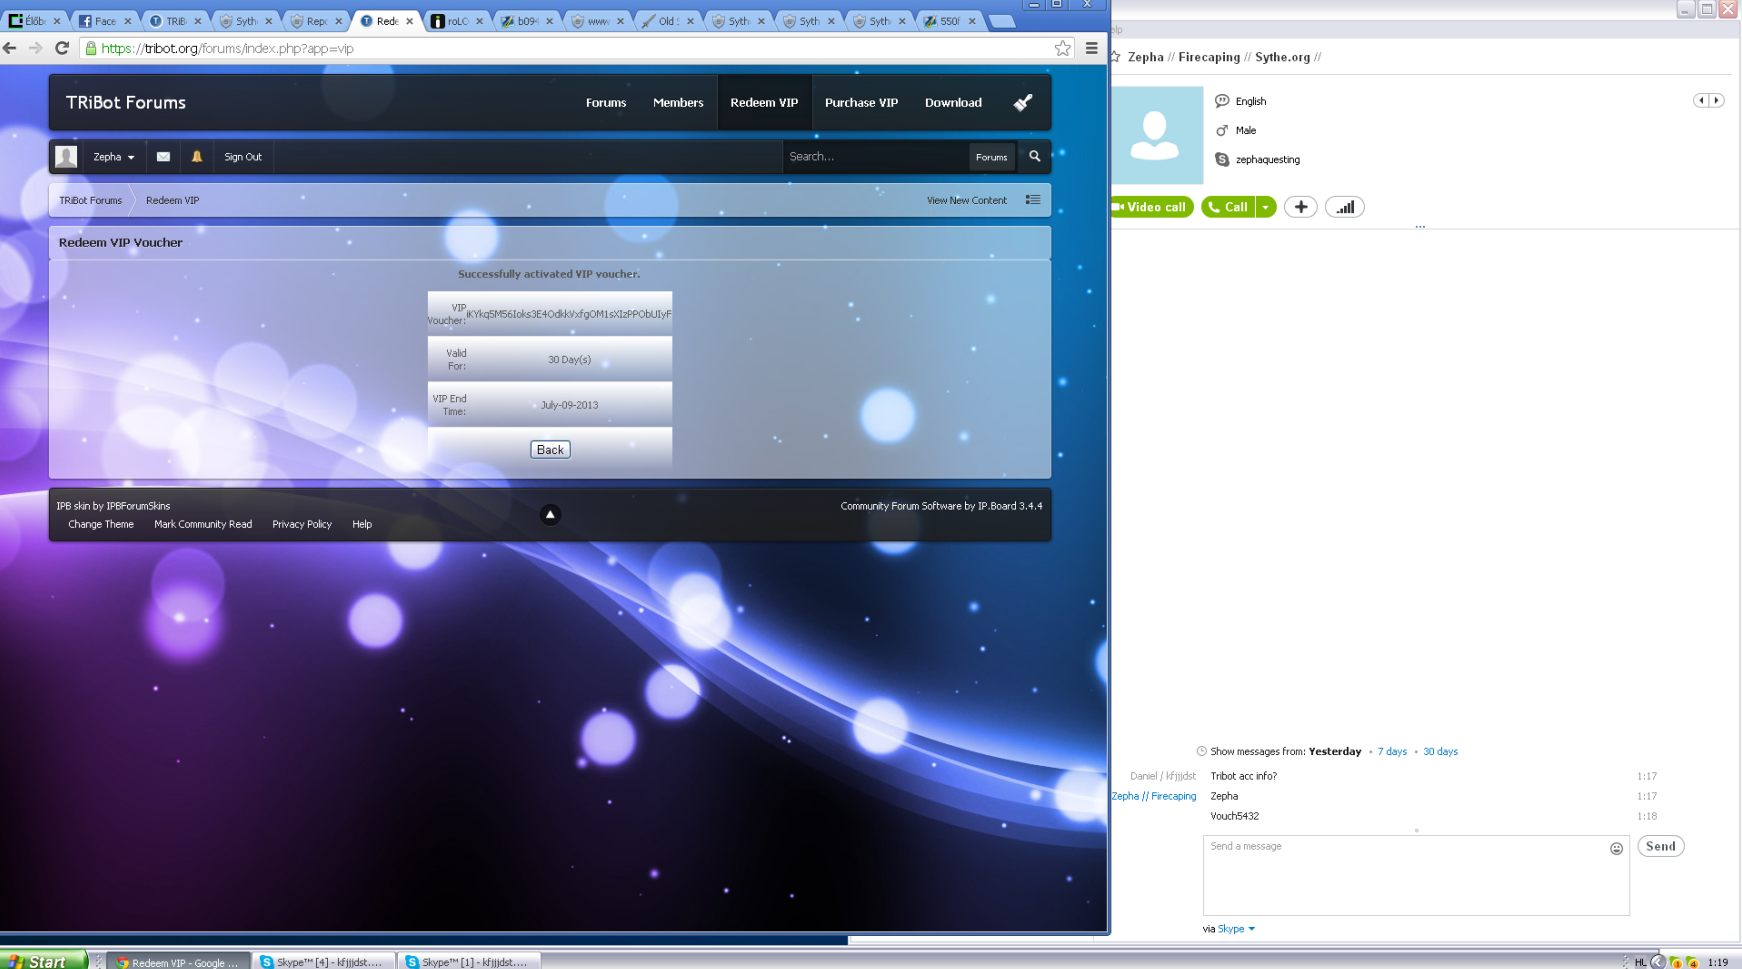This screenshot has height=969, width=1742.
Task: Bookmark this page with the star icon
Action: [x=1062, y=48]
